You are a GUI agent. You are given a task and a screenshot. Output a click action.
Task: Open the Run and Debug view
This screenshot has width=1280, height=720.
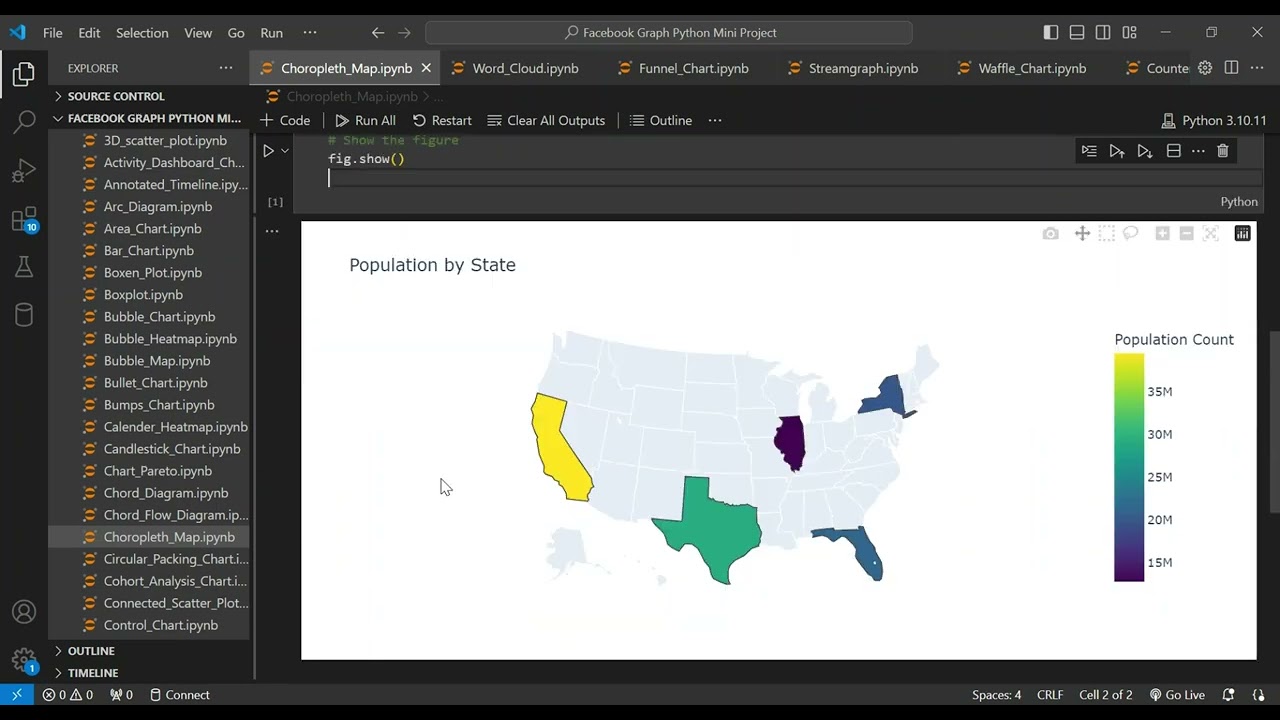pos(24,171)
